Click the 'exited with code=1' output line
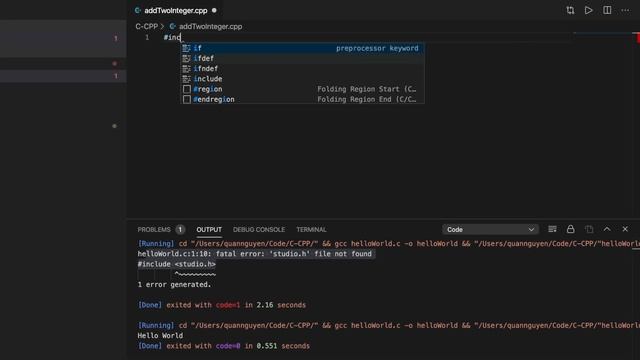Image resolution: width=640 pixels, height=360 pixels. (x=222, y=305)
